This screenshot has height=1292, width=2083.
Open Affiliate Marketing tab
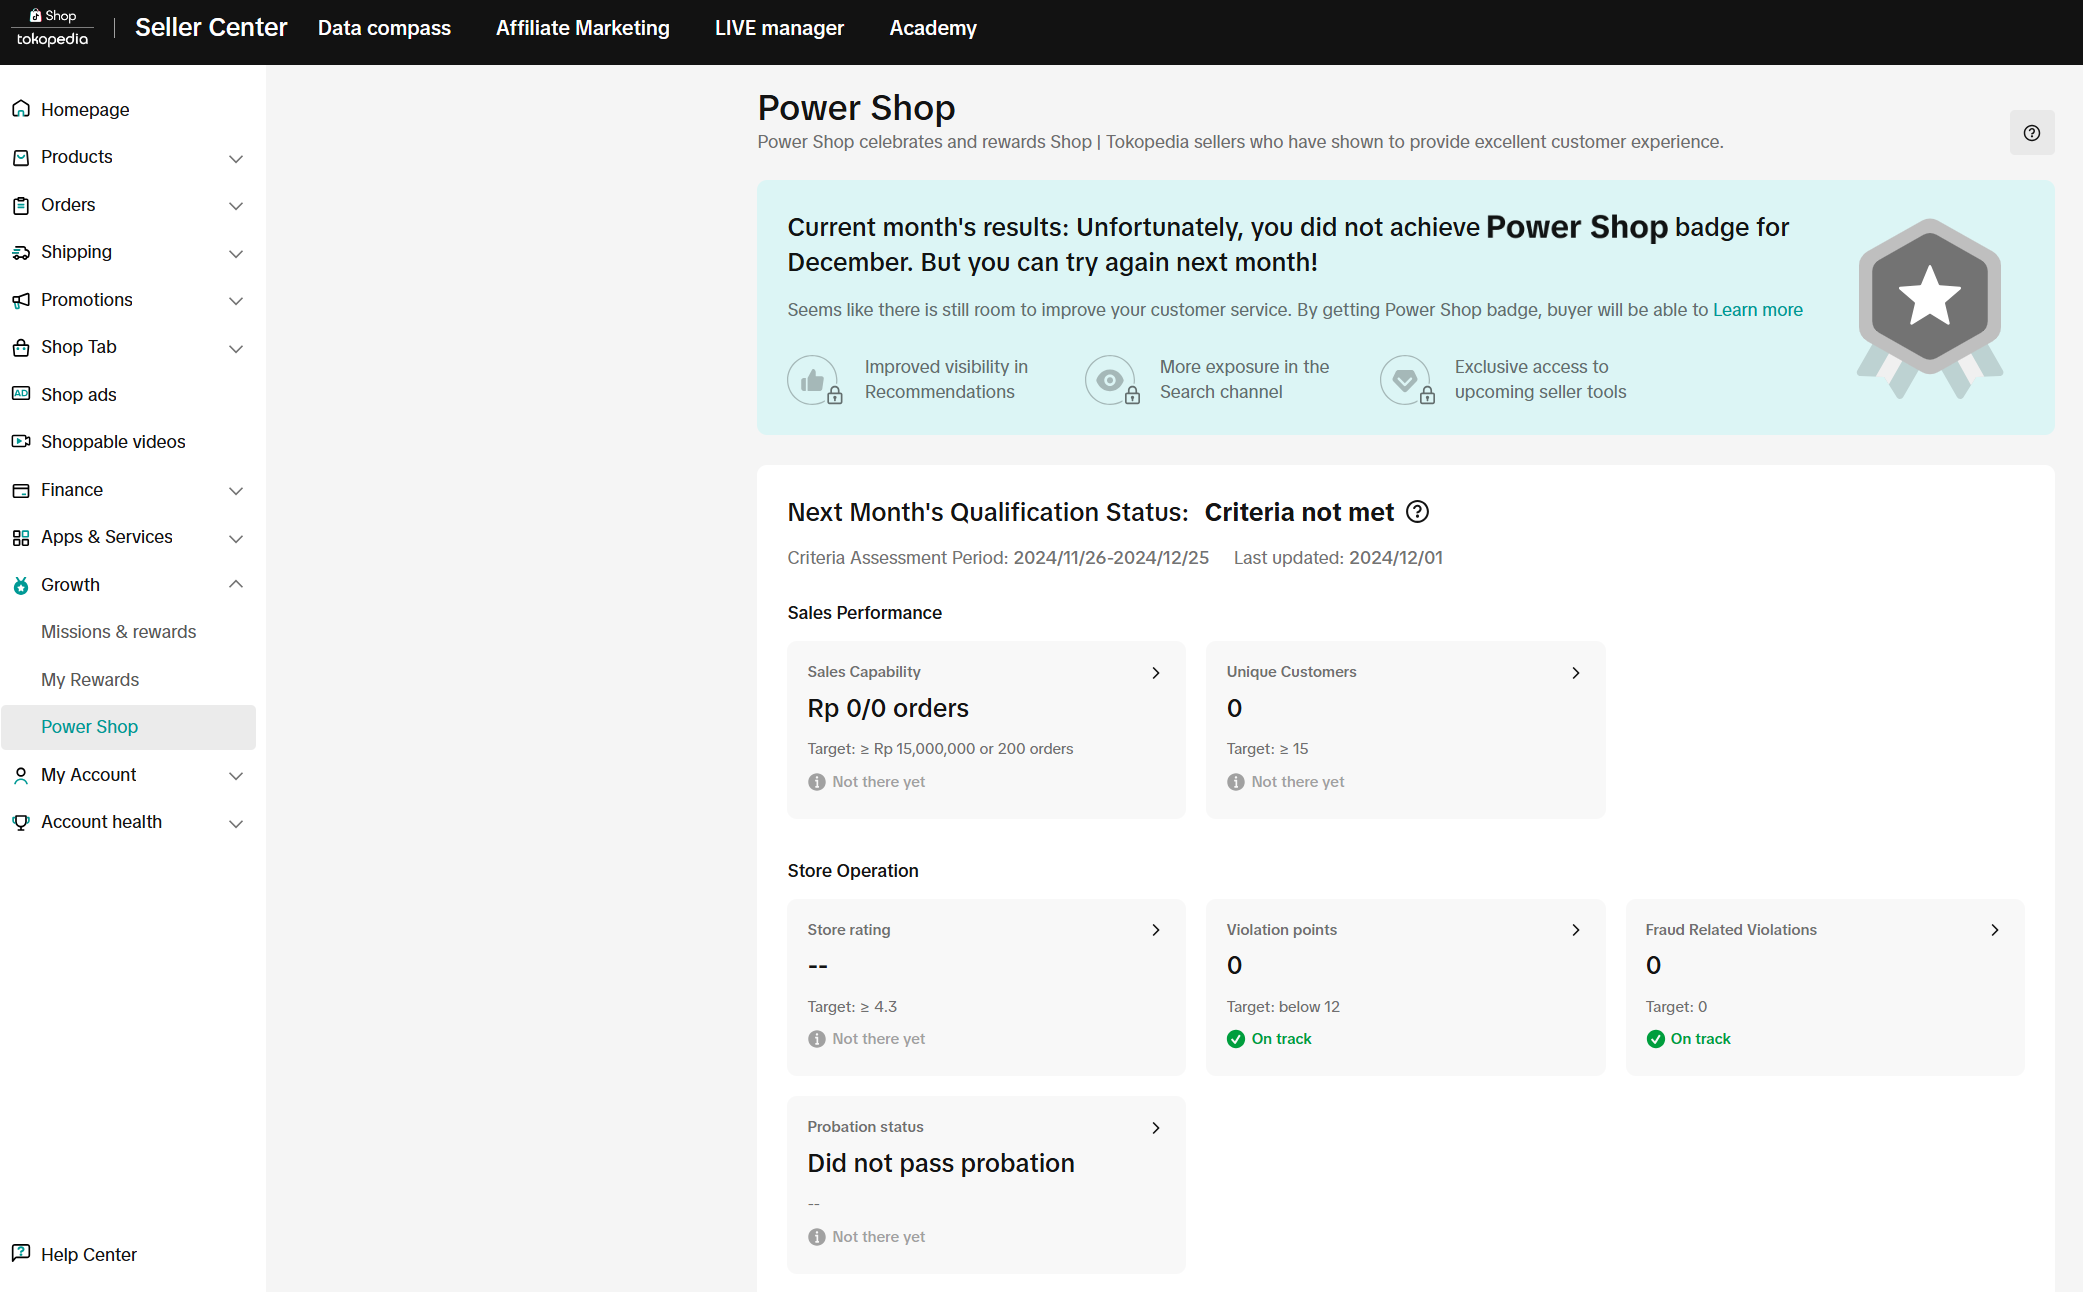click(582, 28)
